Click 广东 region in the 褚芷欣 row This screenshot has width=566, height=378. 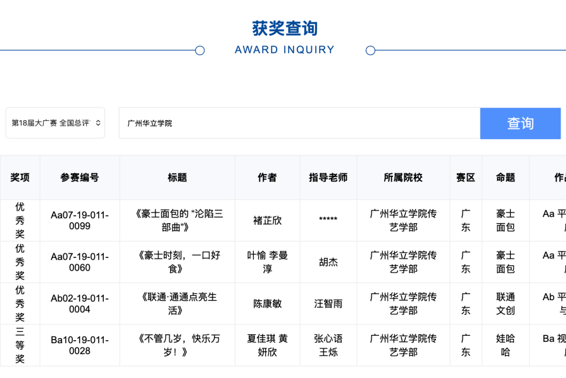pos(466,220)
